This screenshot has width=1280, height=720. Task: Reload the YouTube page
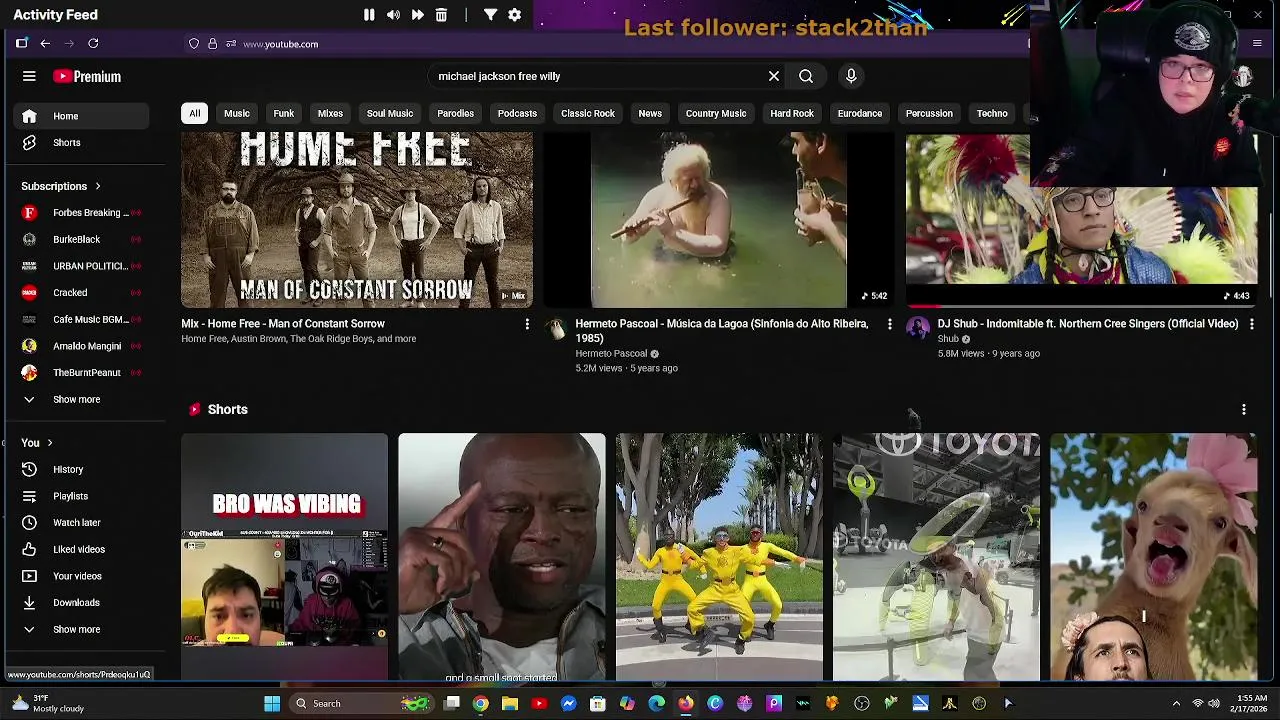[x=93, y=44]
